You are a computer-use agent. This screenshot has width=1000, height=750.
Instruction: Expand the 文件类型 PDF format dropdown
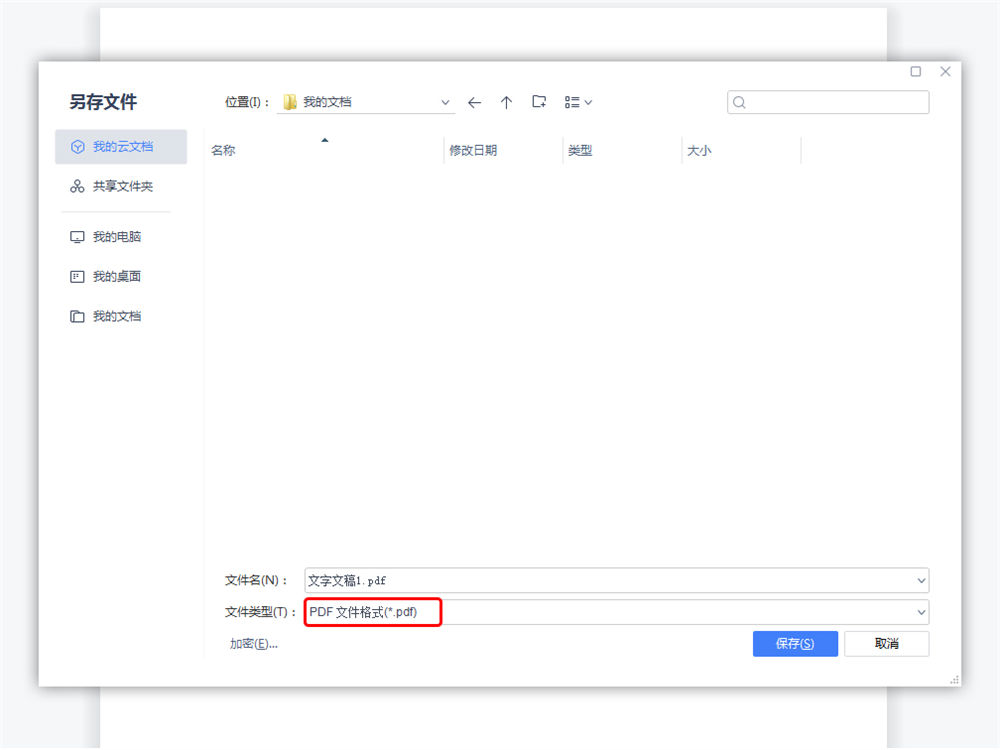pos(920,612)
